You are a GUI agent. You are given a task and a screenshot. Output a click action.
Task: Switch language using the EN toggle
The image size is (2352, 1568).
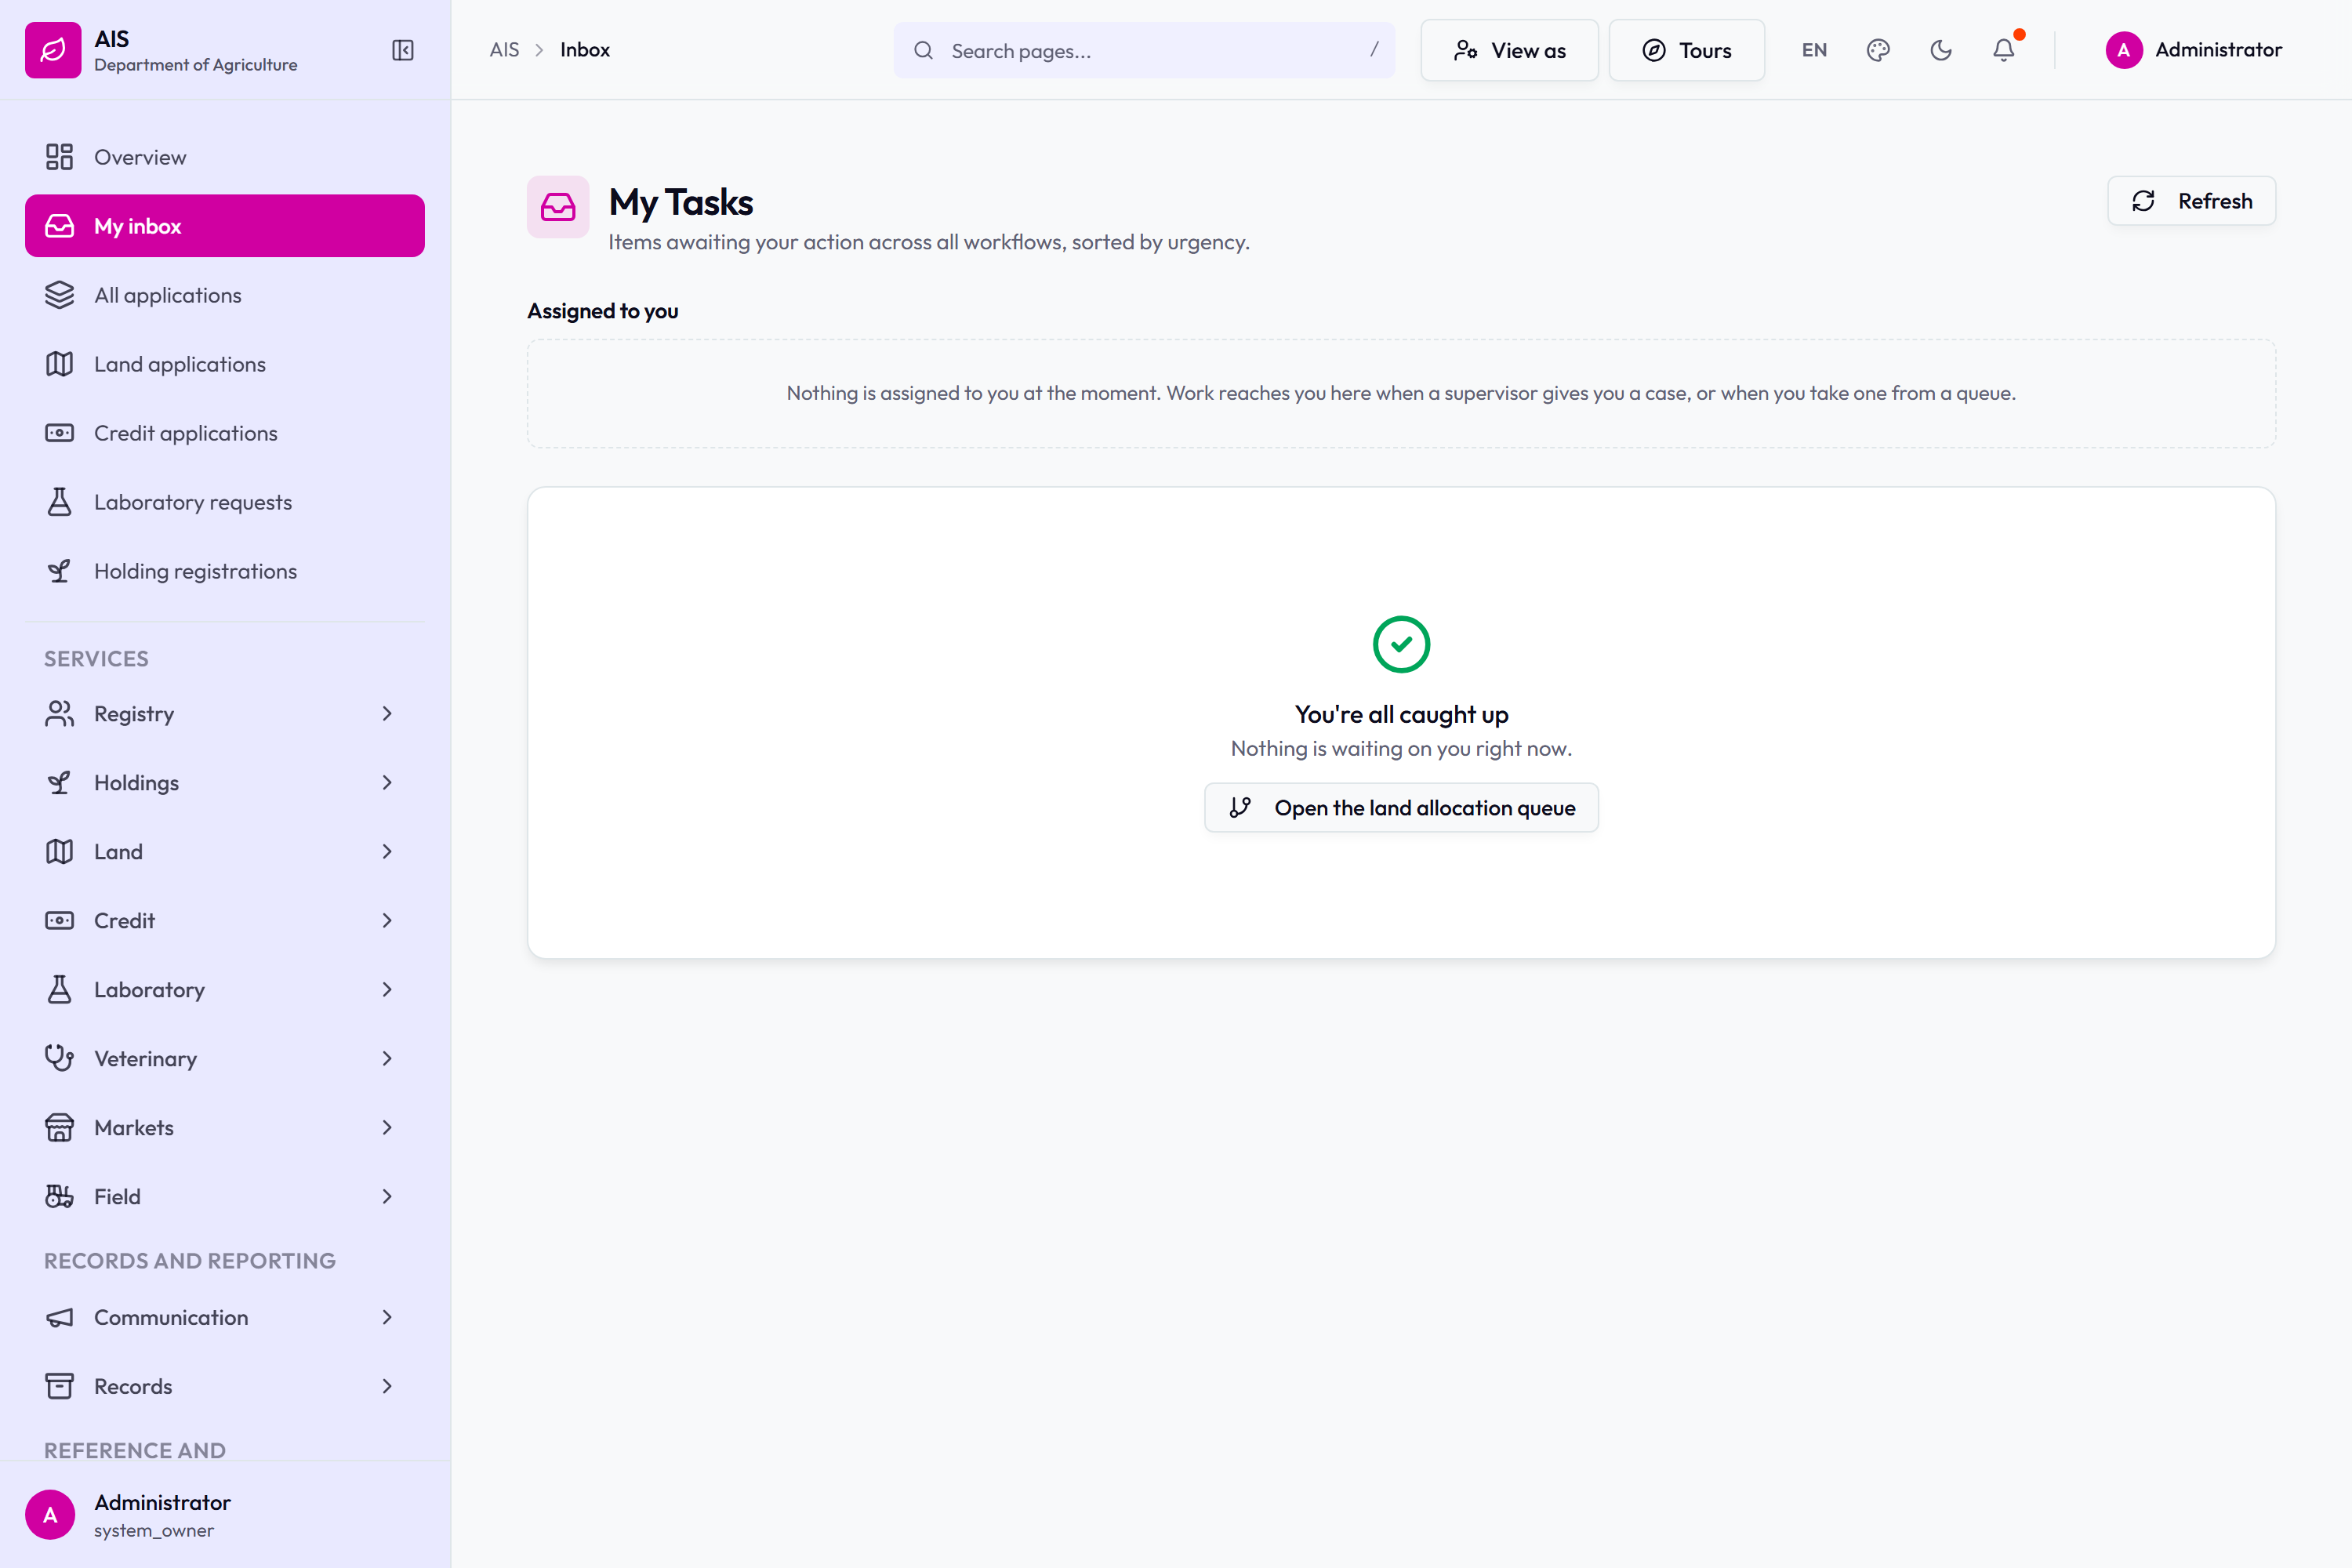tap(1814, 50)
